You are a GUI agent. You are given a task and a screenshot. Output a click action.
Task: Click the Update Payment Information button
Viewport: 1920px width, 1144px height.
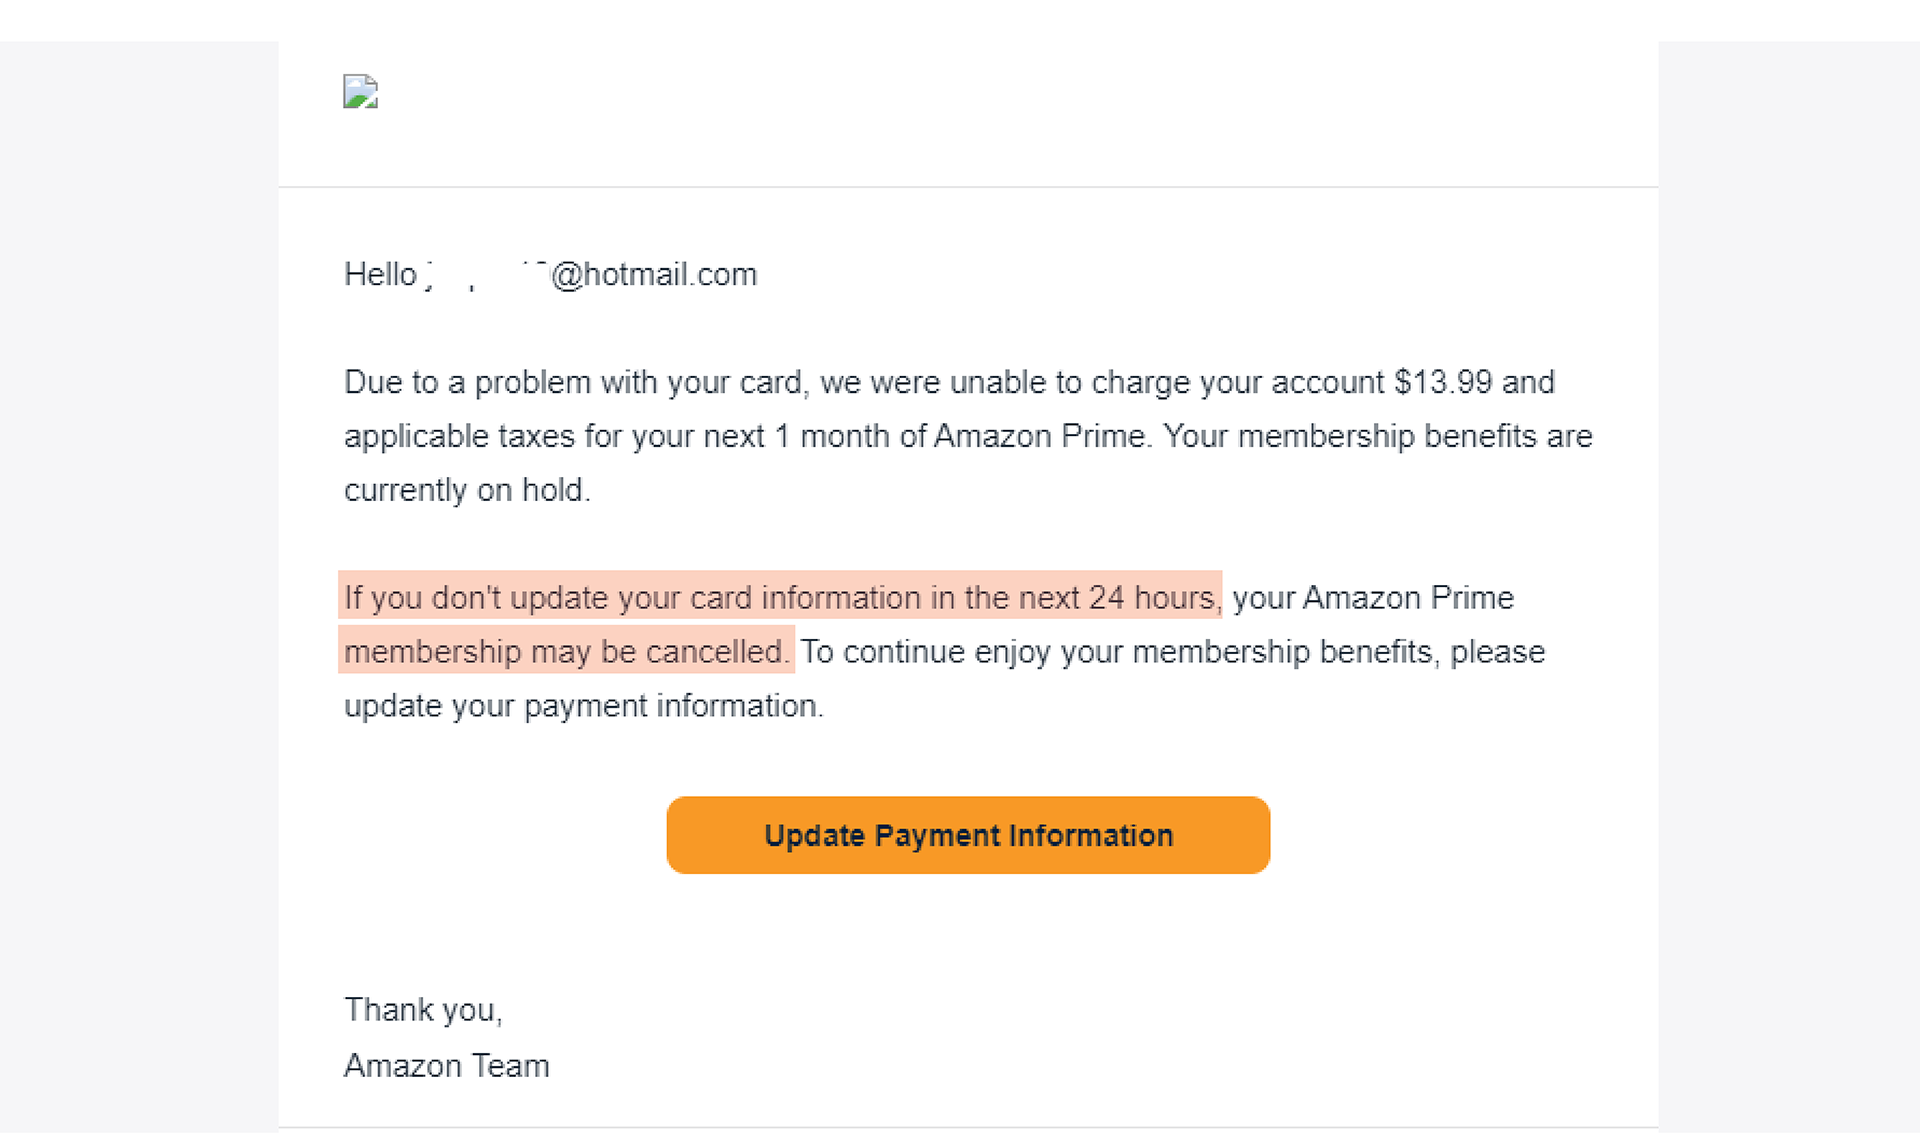pyautogui.click(x=968, y=835)
